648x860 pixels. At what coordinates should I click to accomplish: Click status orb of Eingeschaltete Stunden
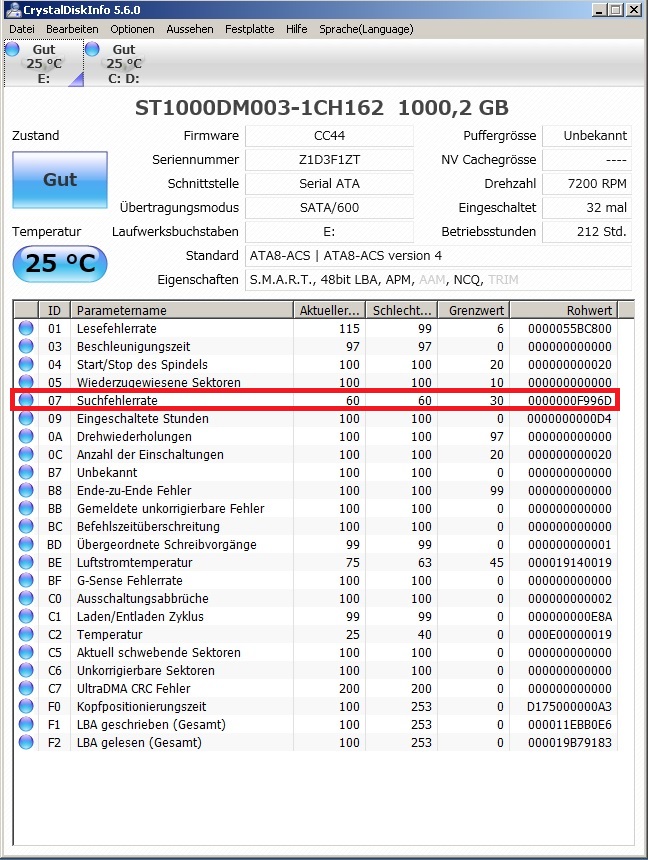(x=26, y=418)
